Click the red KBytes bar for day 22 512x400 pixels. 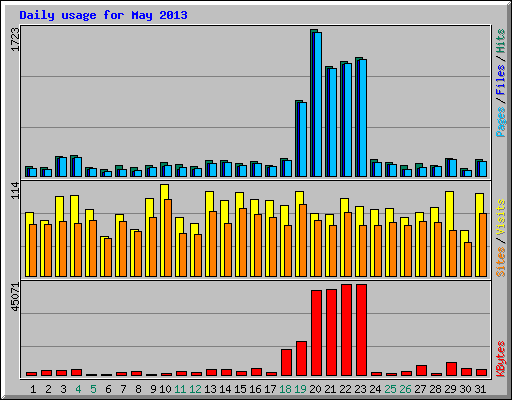click(346, 330)
